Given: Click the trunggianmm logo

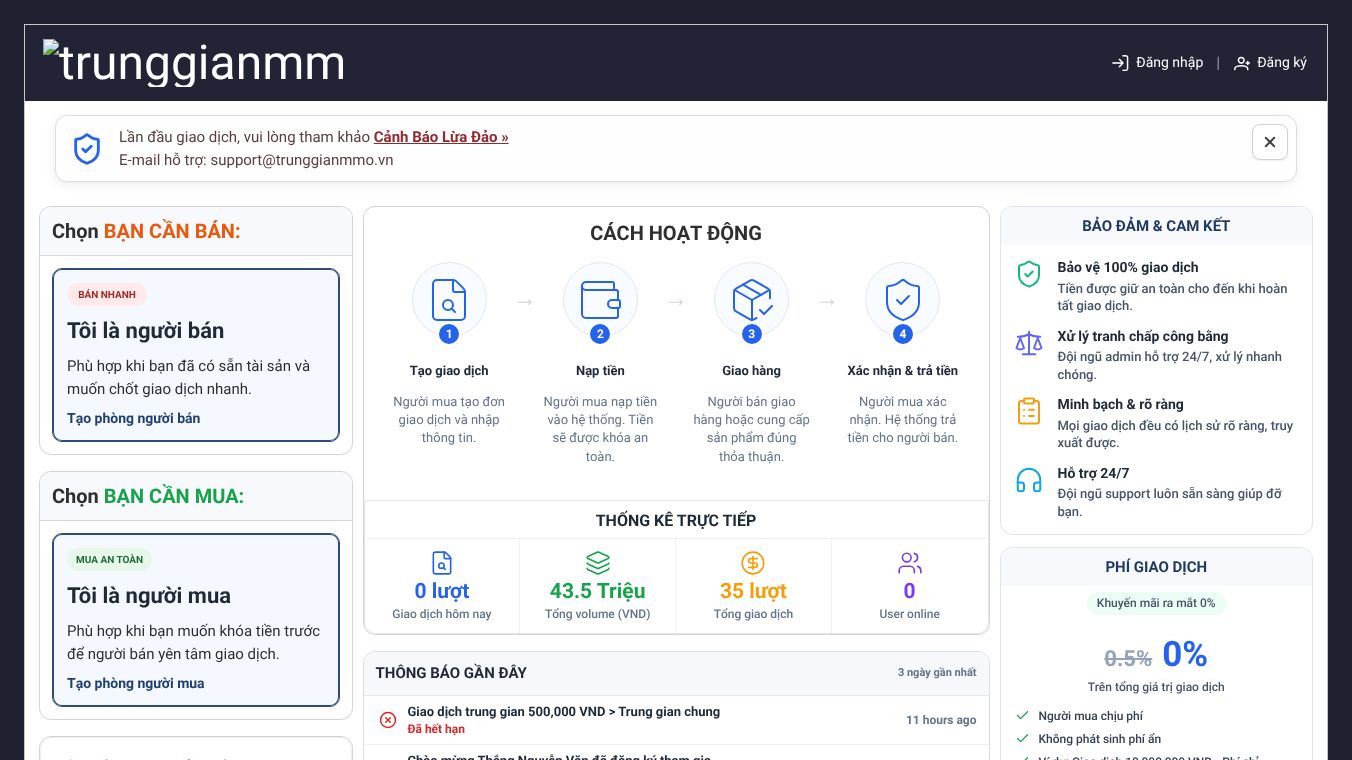Looking at the screenshot, I should point(194,63).
